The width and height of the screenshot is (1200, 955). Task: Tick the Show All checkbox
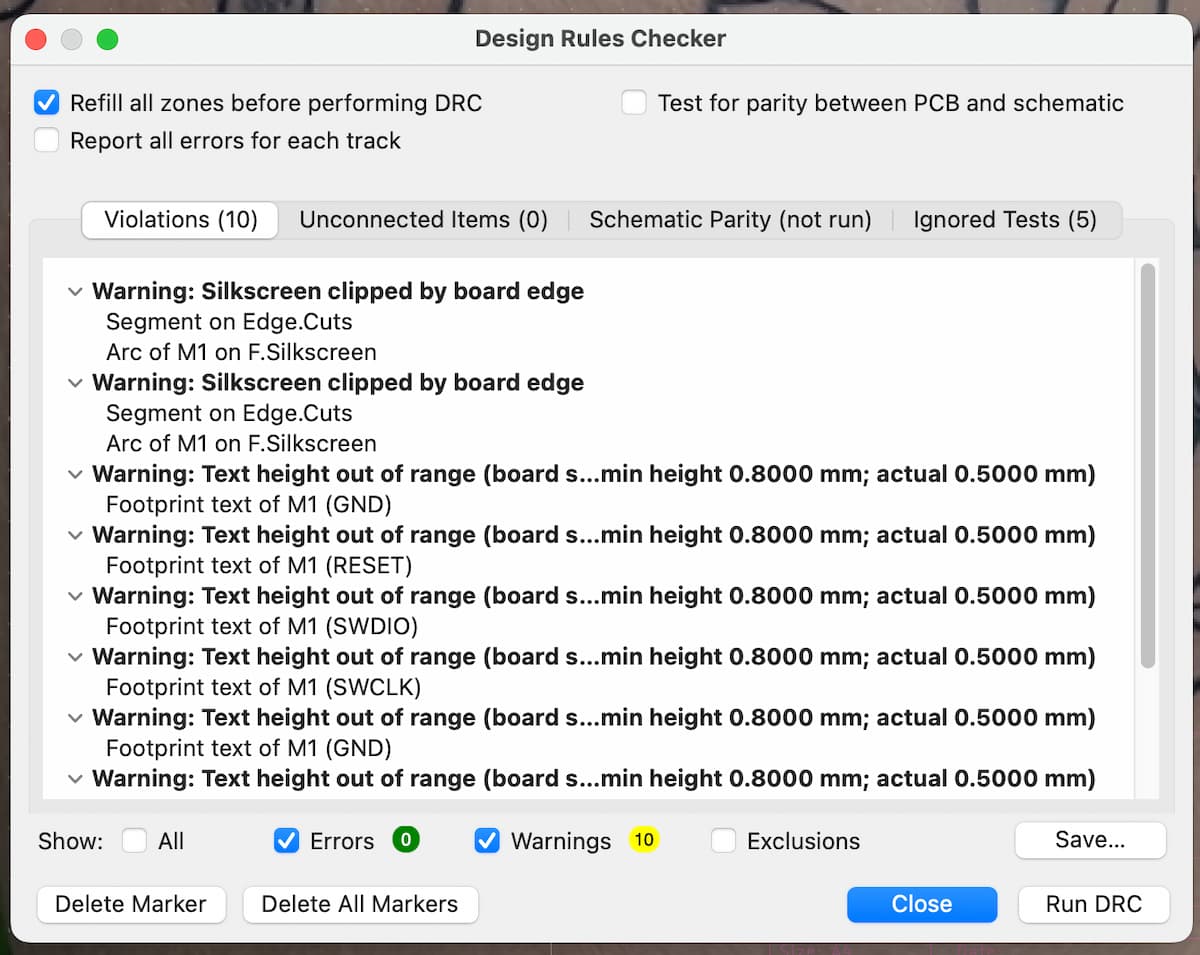pos(134,841)
